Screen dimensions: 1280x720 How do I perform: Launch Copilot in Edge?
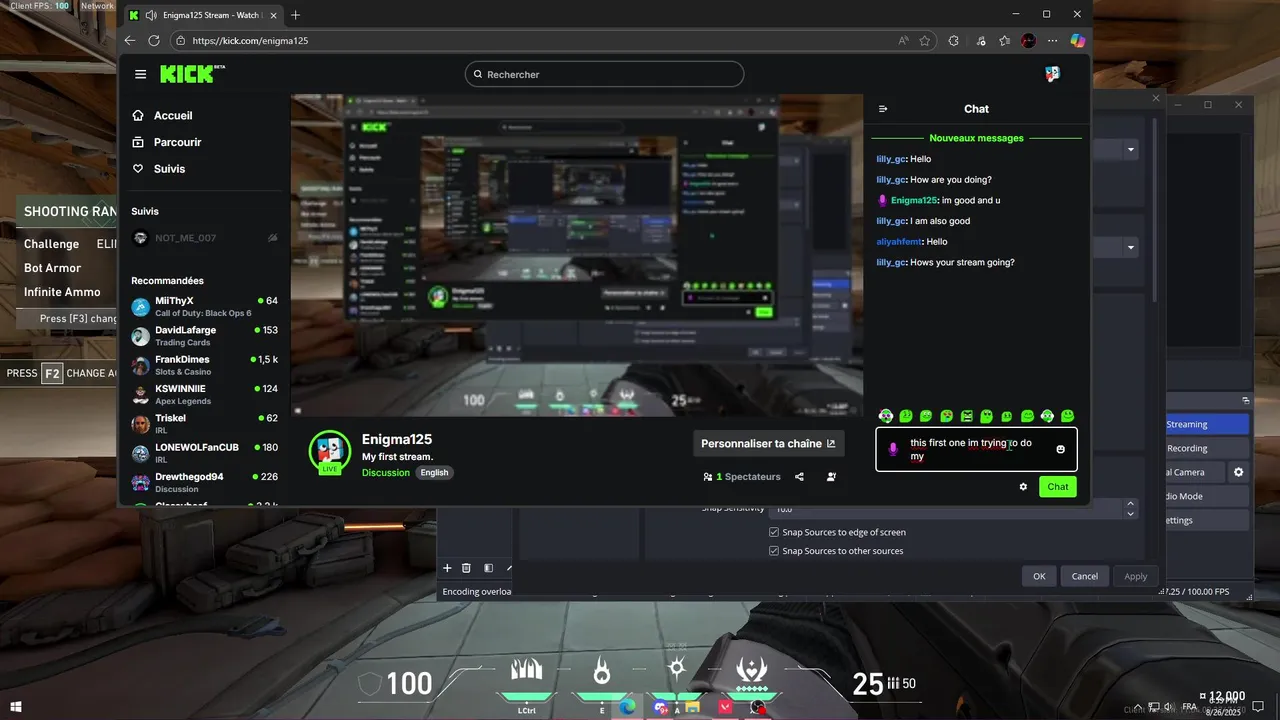(1078, 41)
